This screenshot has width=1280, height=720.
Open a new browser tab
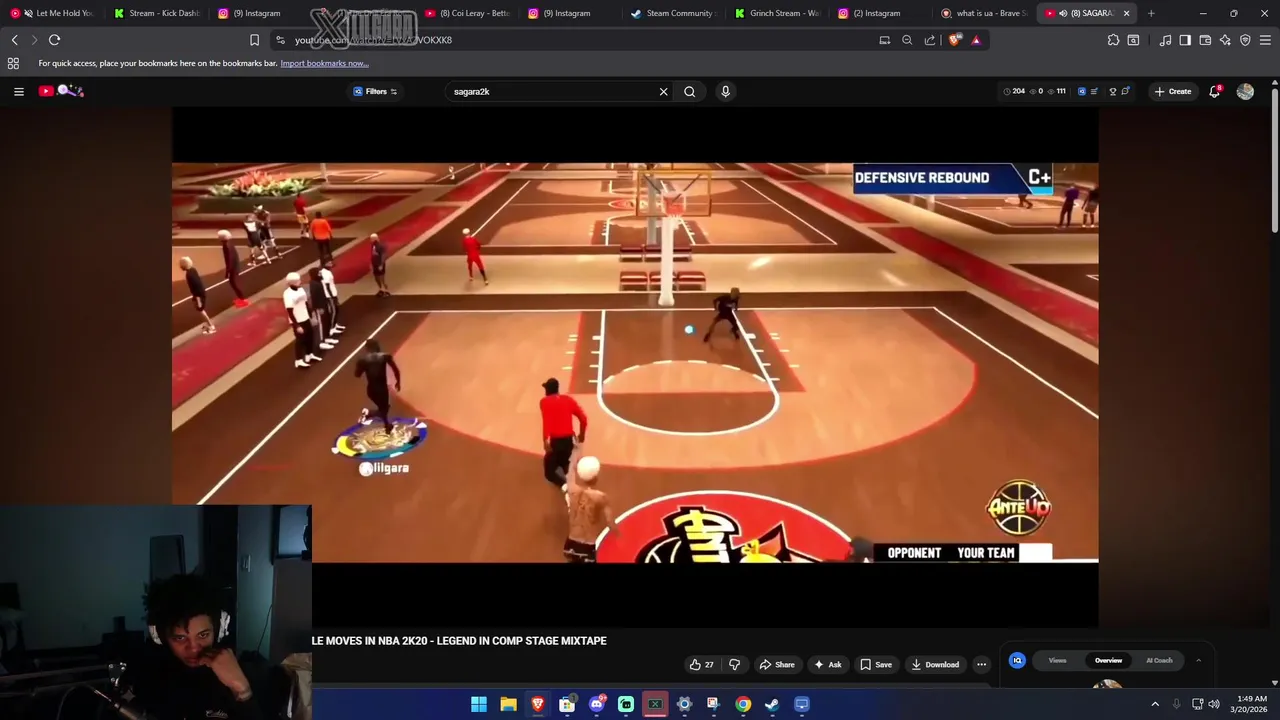coord(1151,13)
